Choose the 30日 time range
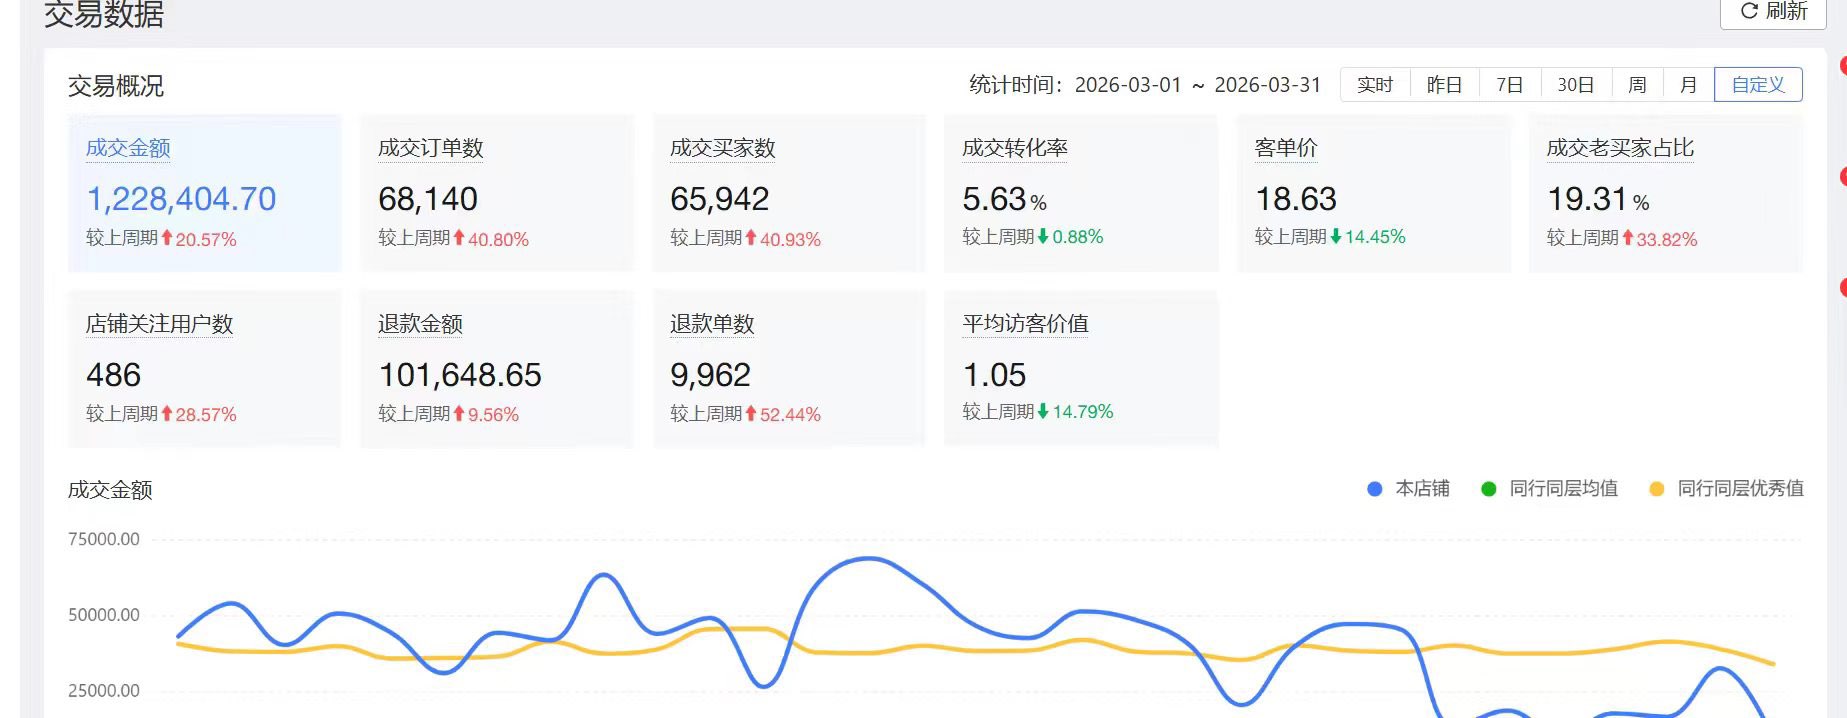 (1576, 85)
